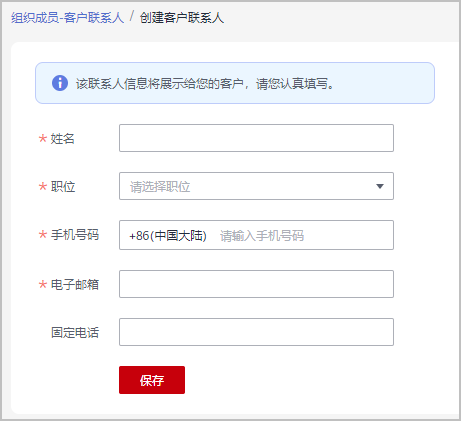
Task: Click the red asterisk beside 姓名
Action: (x=43, y=138)
